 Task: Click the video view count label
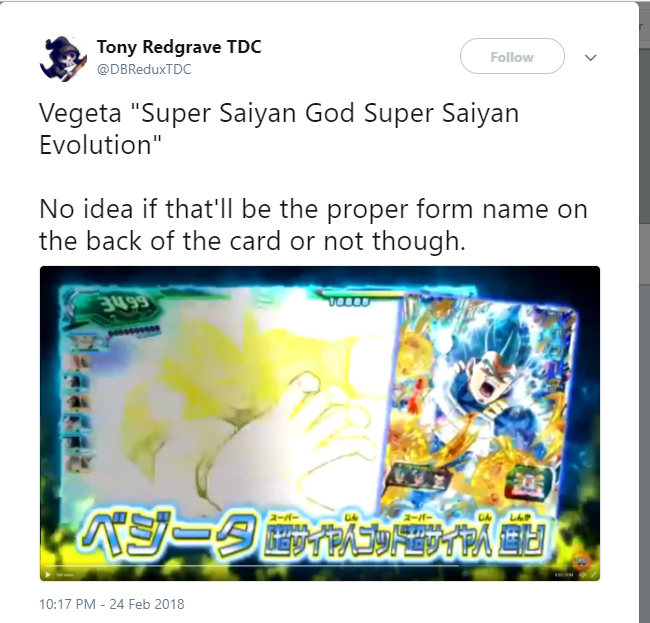point(65,575)
